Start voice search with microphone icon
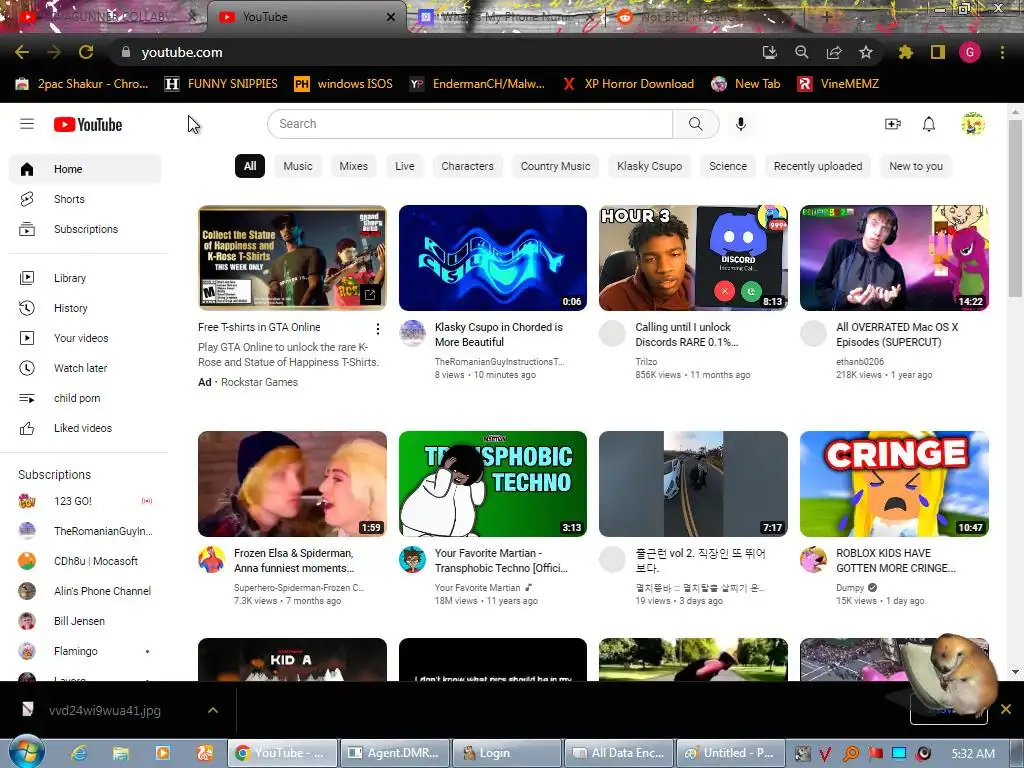Viewport: 1024px width, 768px height. (x=741, y=124)
